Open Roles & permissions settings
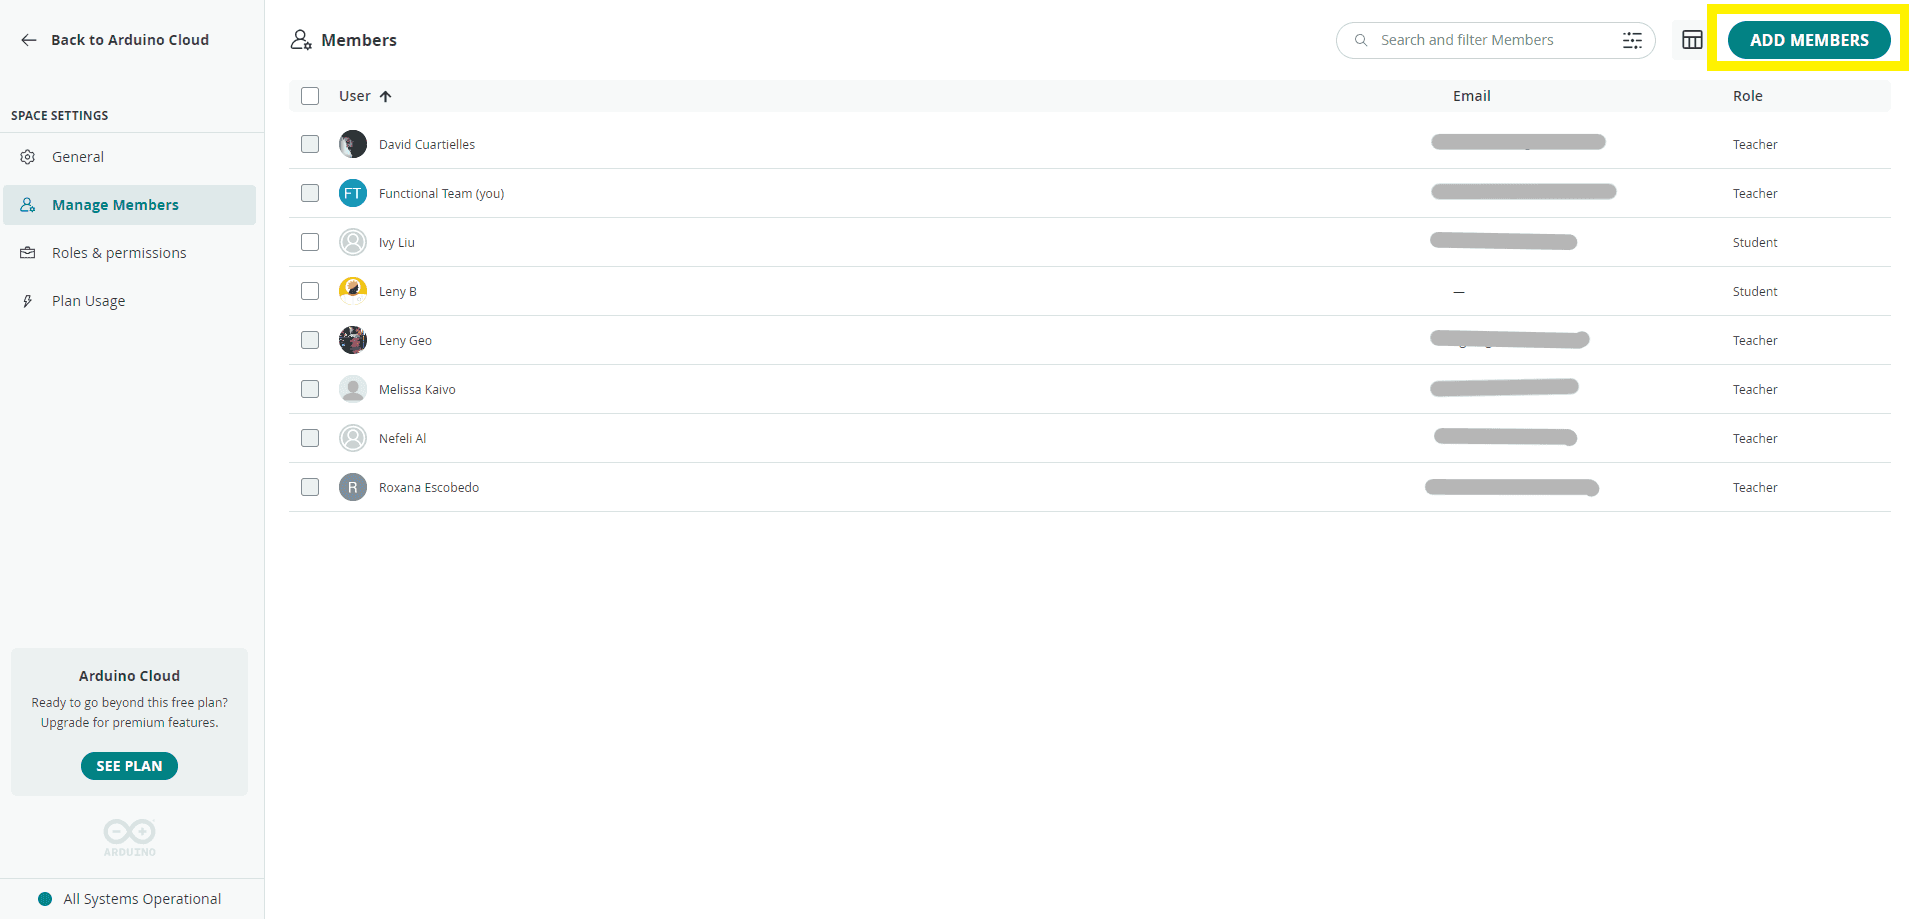 pyautogui.click(x=119, y=252)
